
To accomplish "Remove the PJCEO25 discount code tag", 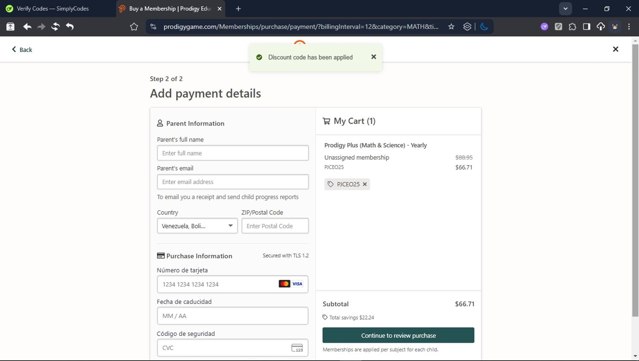I will pos(365,184).
